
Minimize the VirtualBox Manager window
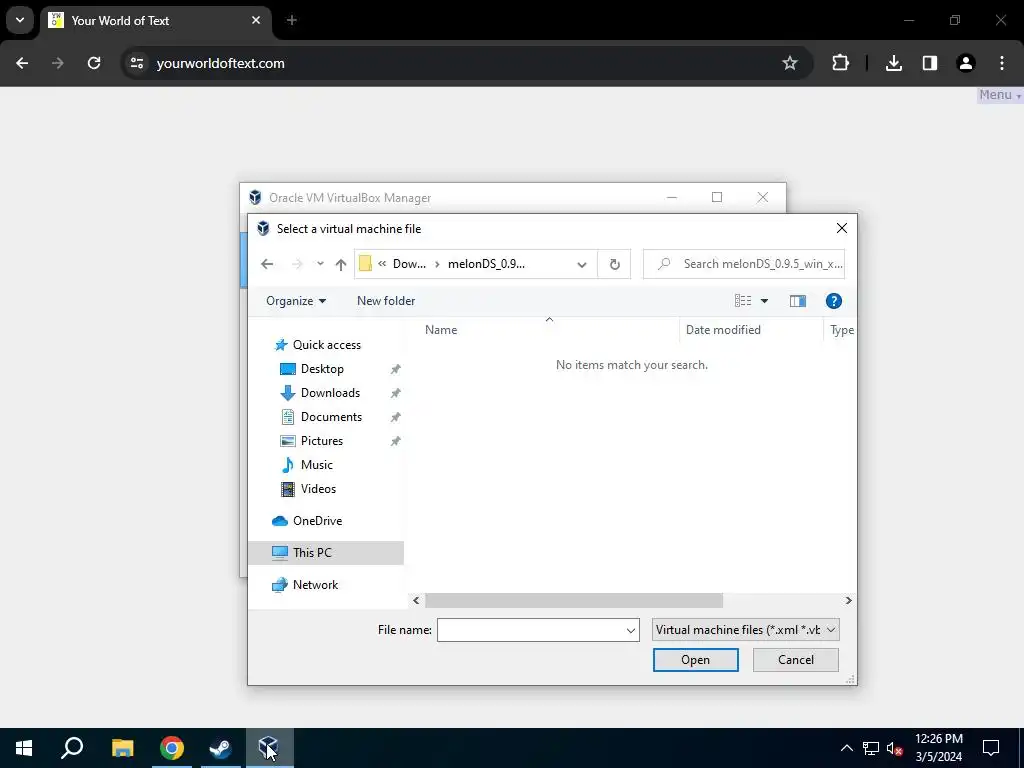coord(672,197)
